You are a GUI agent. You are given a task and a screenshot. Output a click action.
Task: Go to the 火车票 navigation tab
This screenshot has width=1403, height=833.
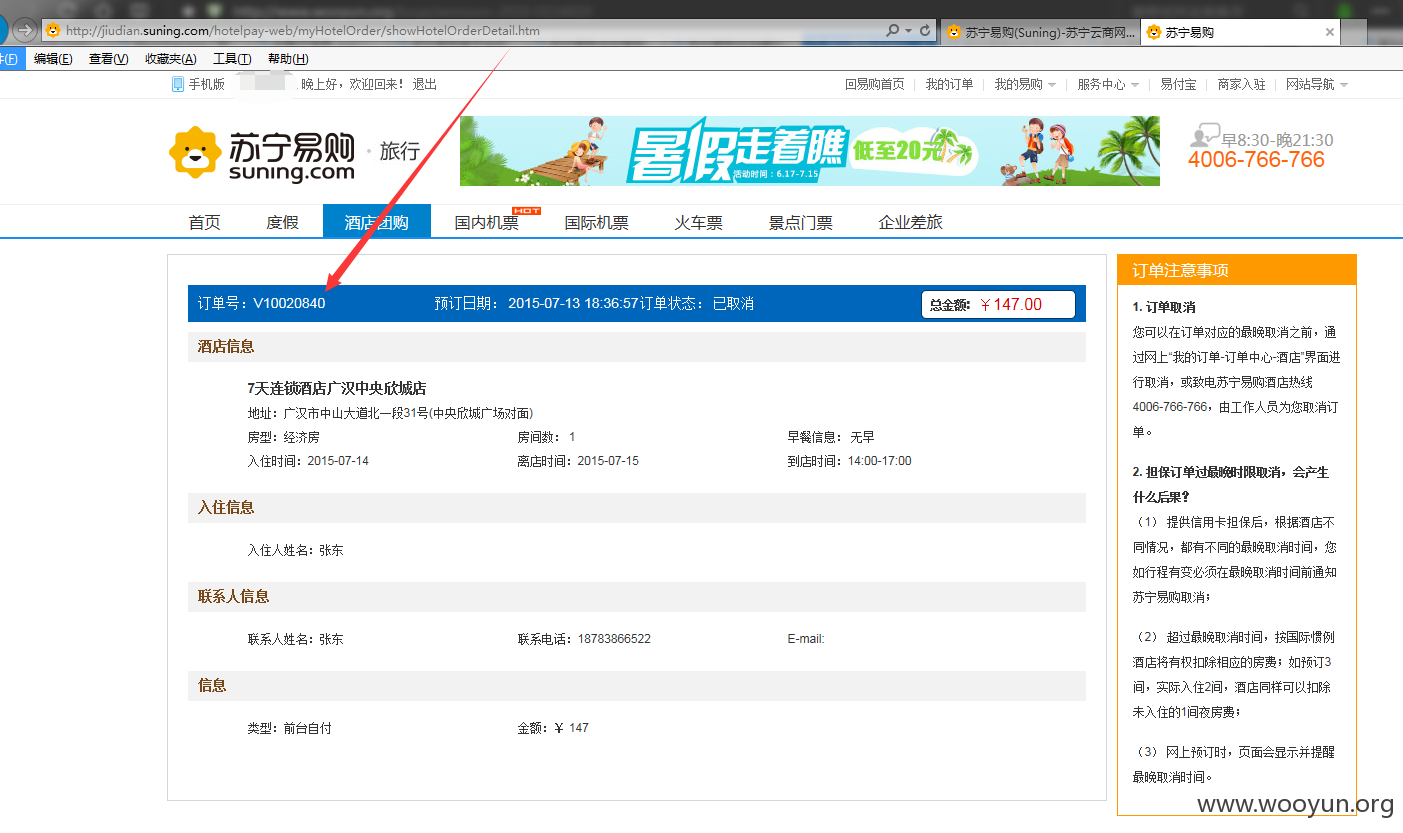(x=699, y=222)
